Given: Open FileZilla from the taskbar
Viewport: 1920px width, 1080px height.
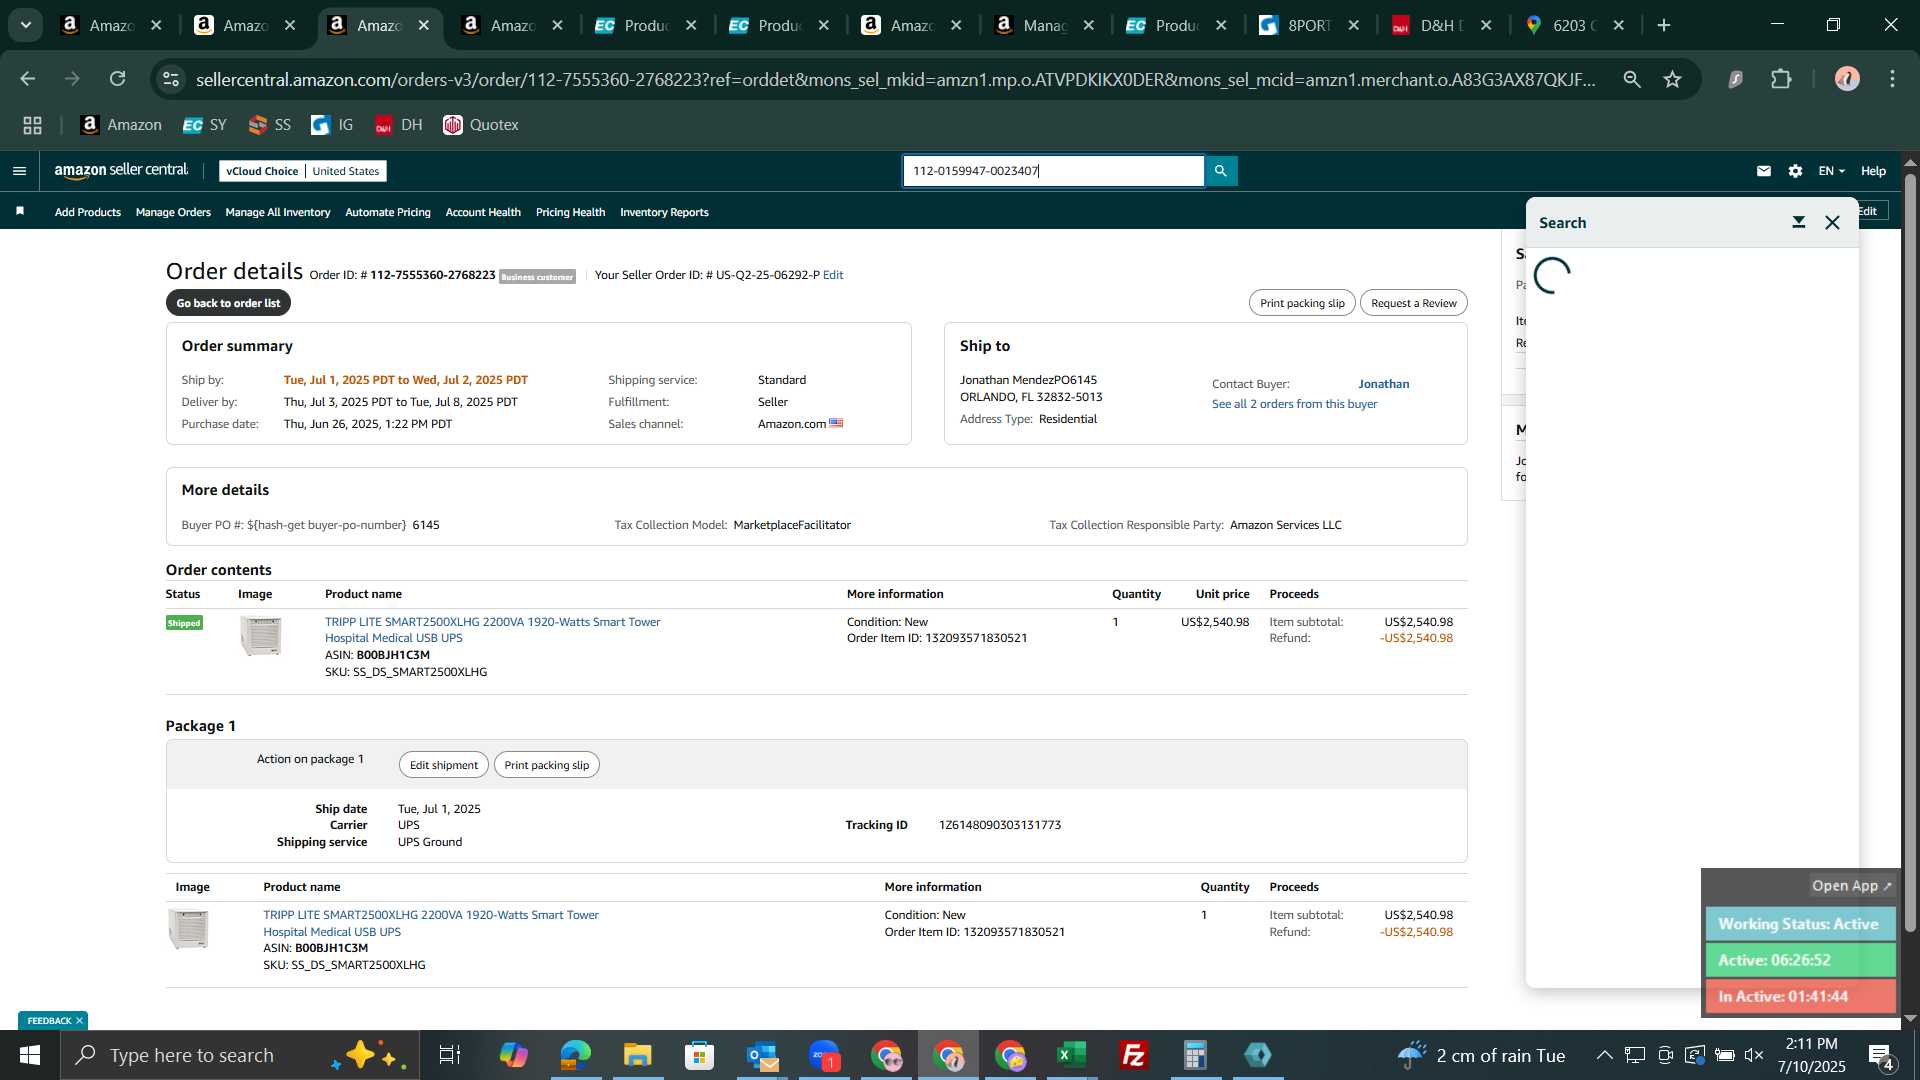Looking at the screenshot, I should click(1134, 1055).
